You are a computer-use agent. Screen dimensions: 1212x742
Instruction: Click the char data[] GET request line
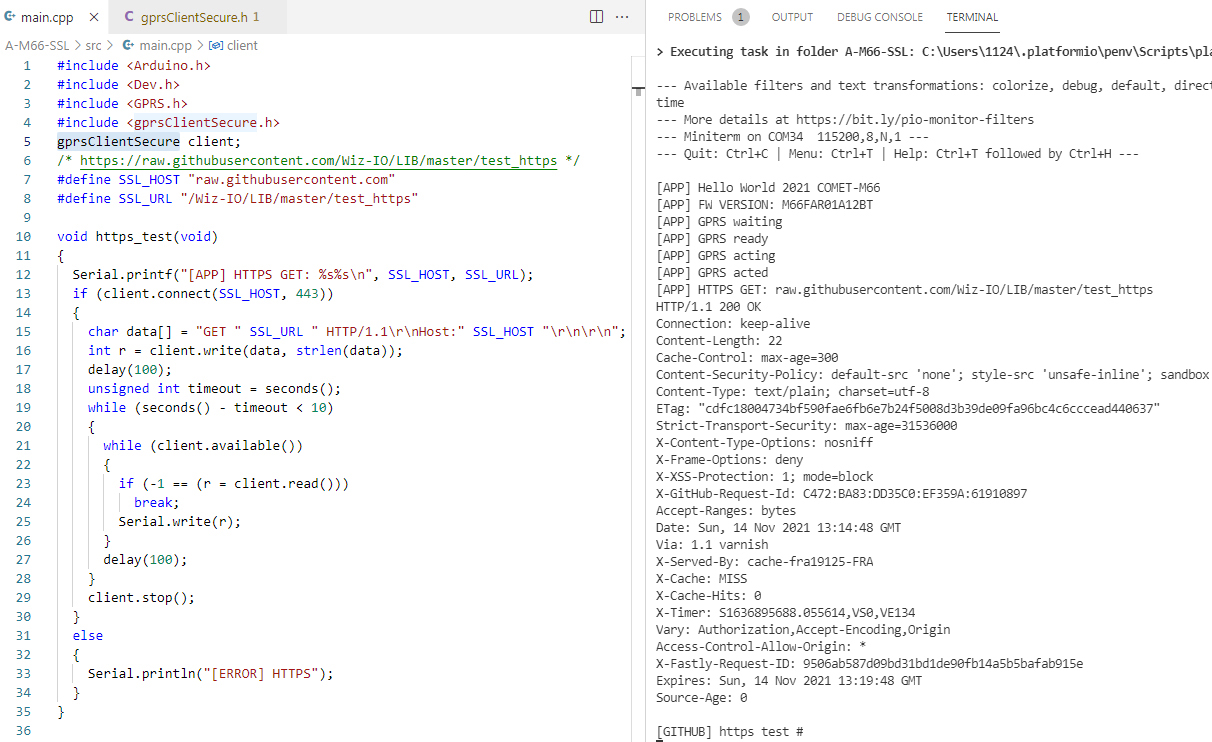click(357, 331)
